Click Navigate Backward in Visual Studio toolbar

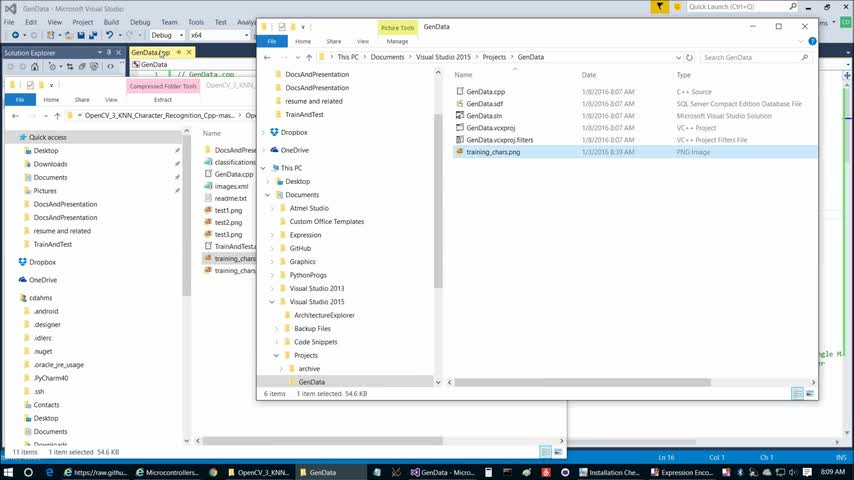(15, 35)
